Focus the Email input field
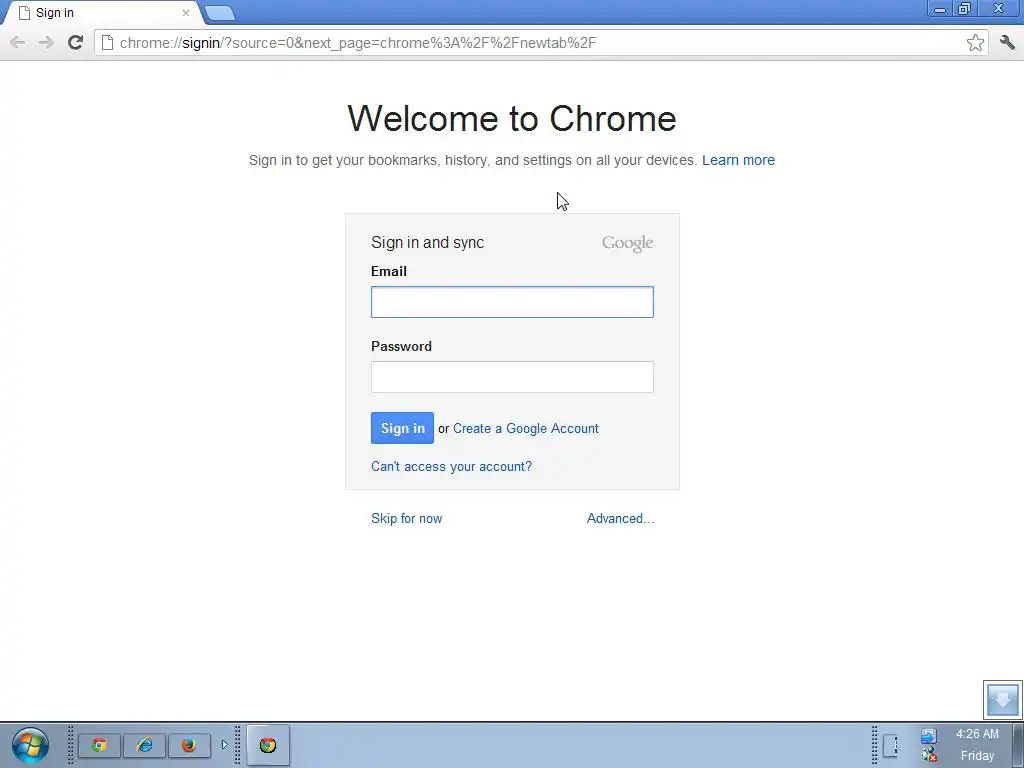The height and width of the screenshot is (768, 1024). click(x=512, y=302)
